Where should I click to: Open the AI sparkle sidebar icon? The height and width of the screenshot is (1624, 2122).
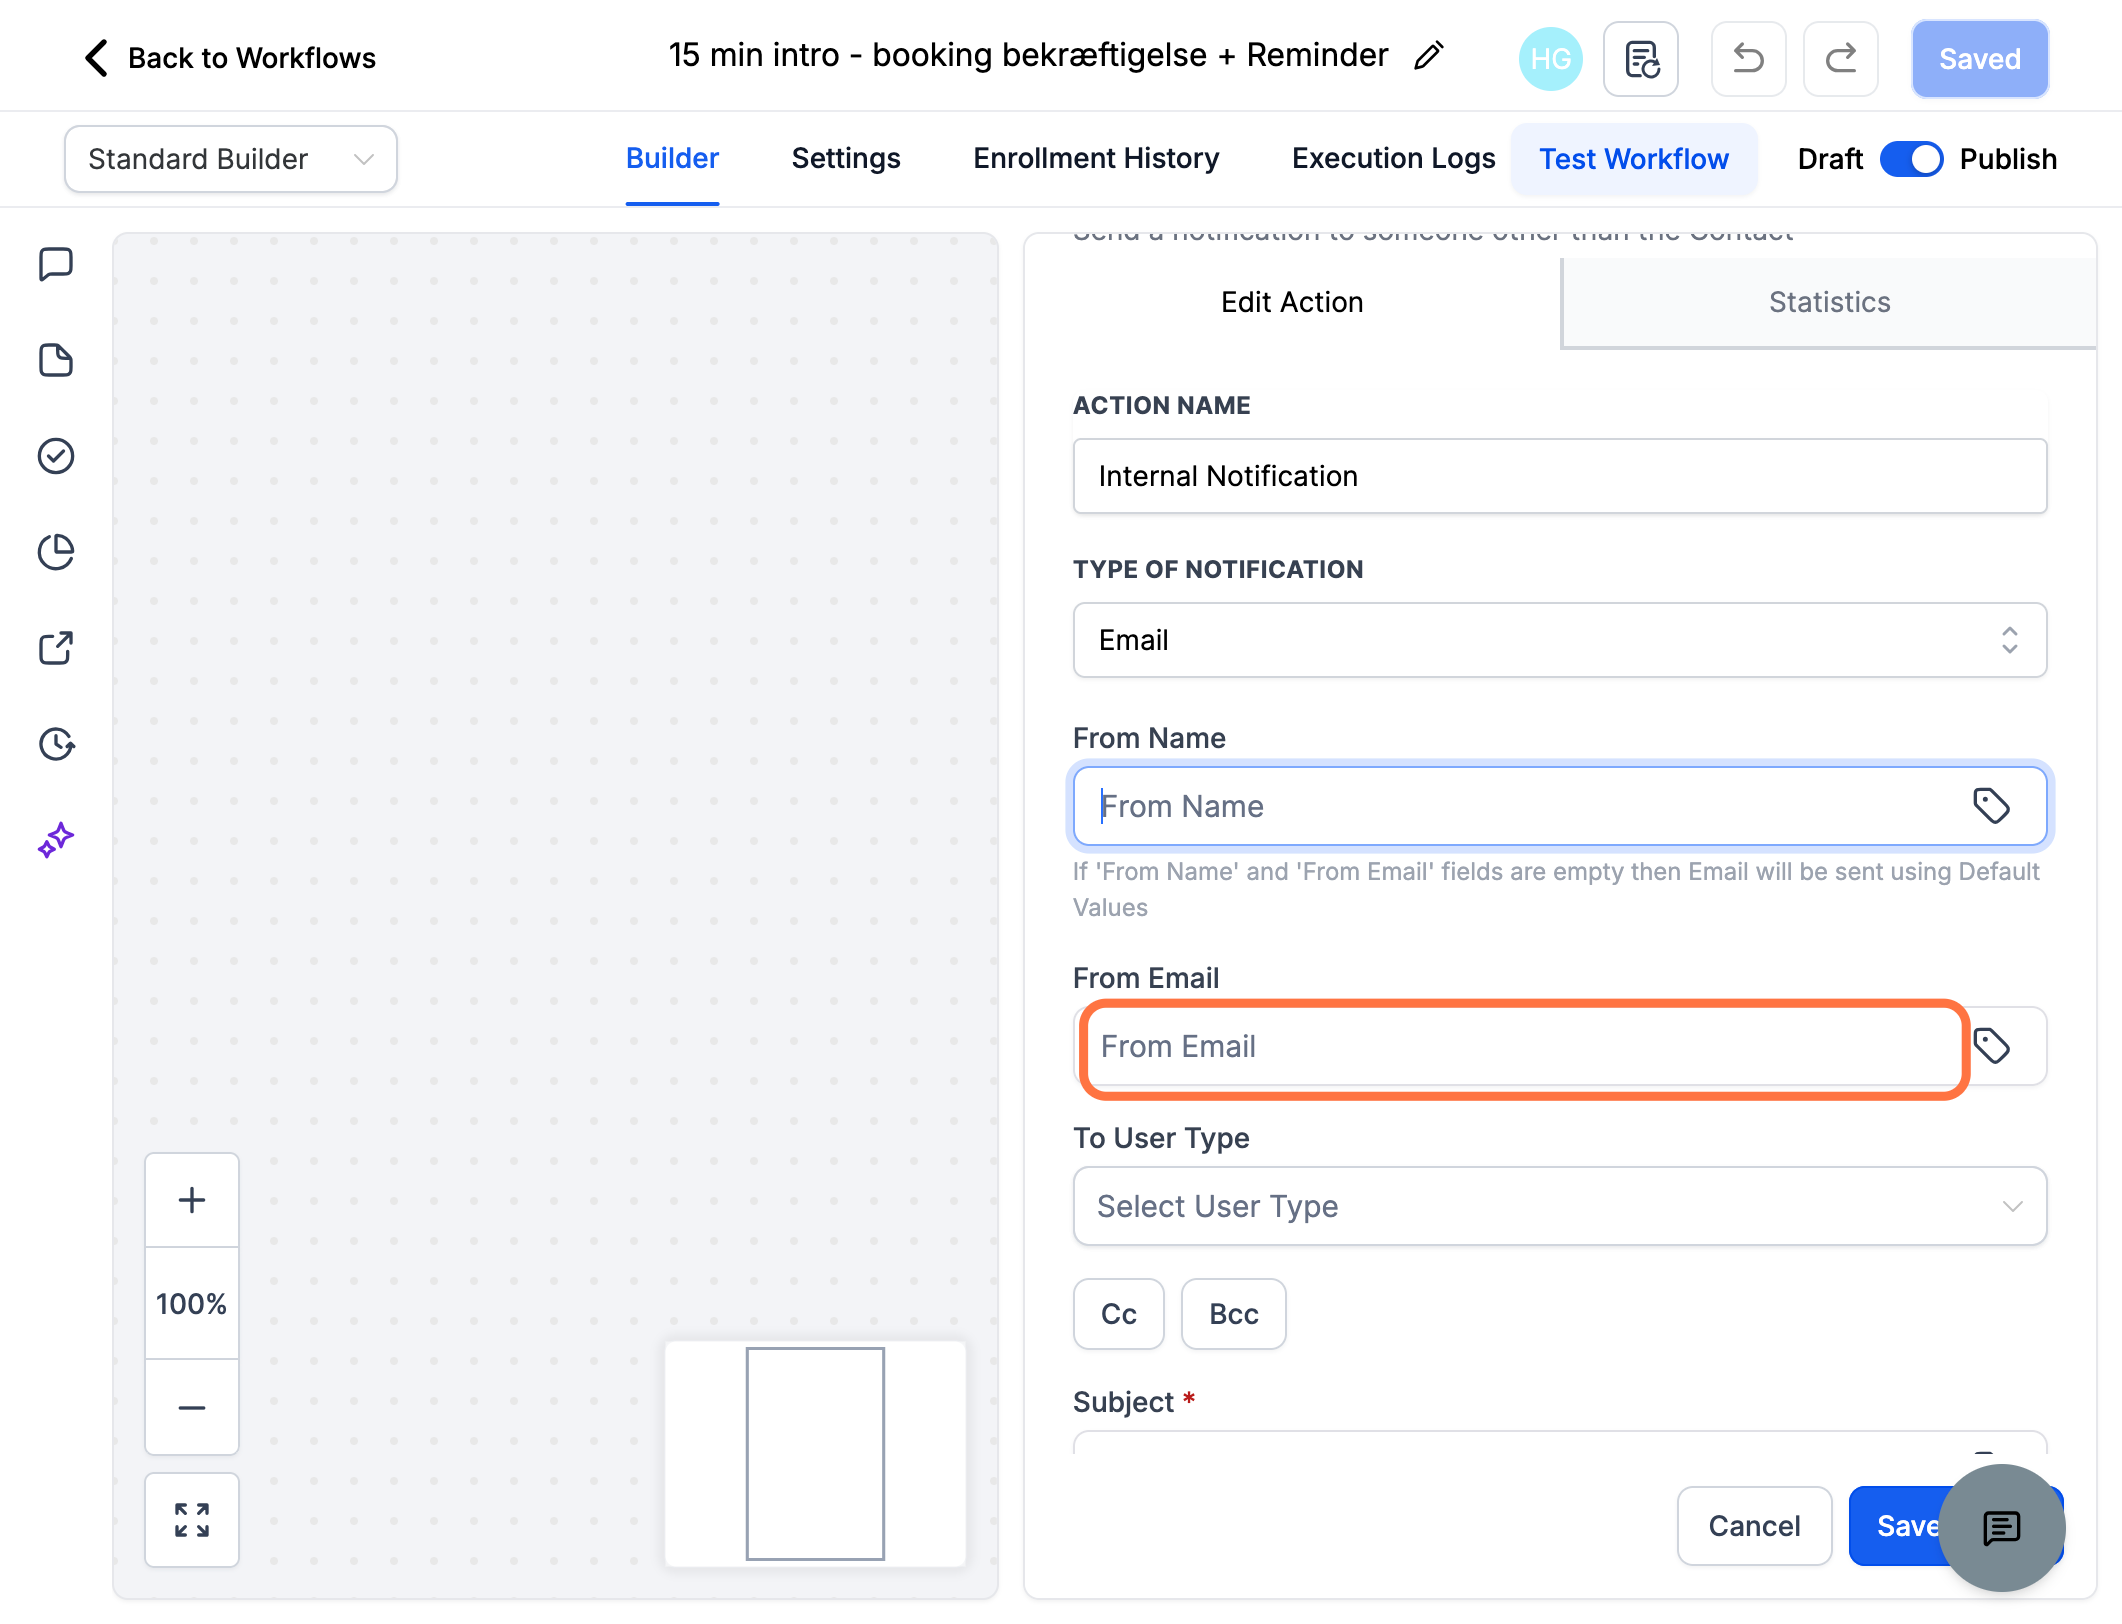[x=56, y=840]
